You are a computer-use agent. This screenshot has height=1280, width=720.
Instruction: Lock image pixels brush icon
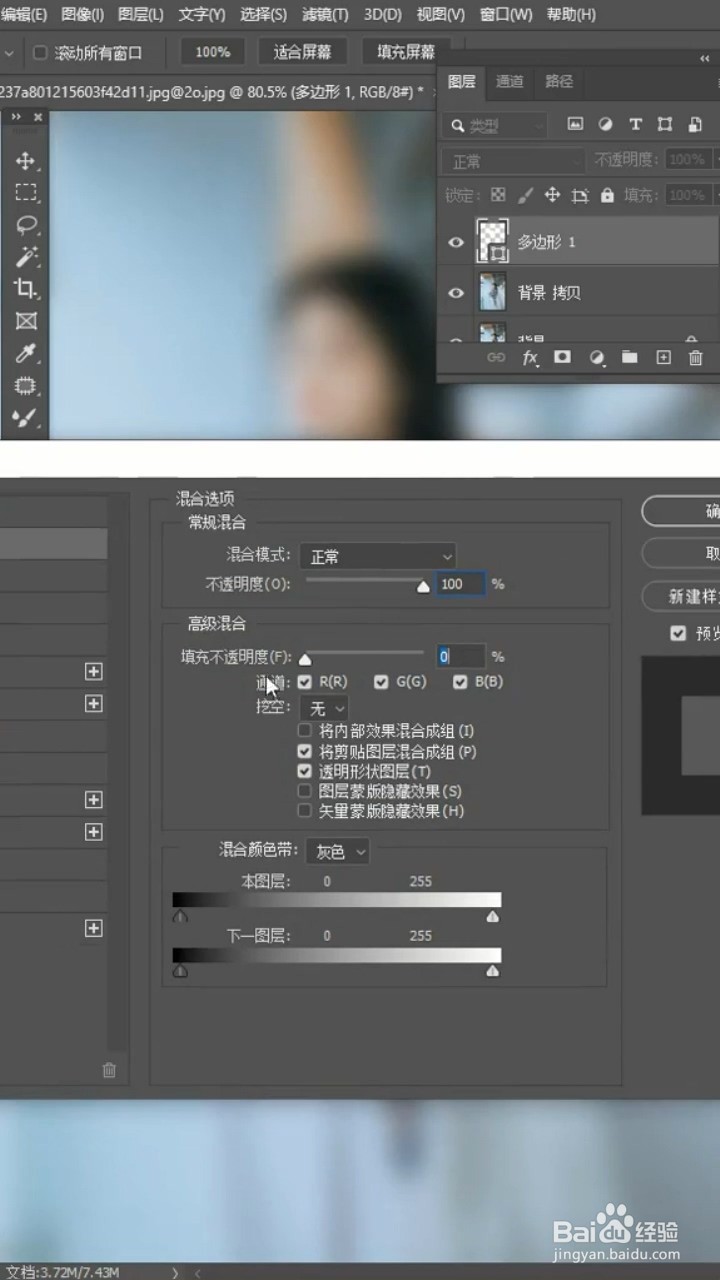point(525,195)
